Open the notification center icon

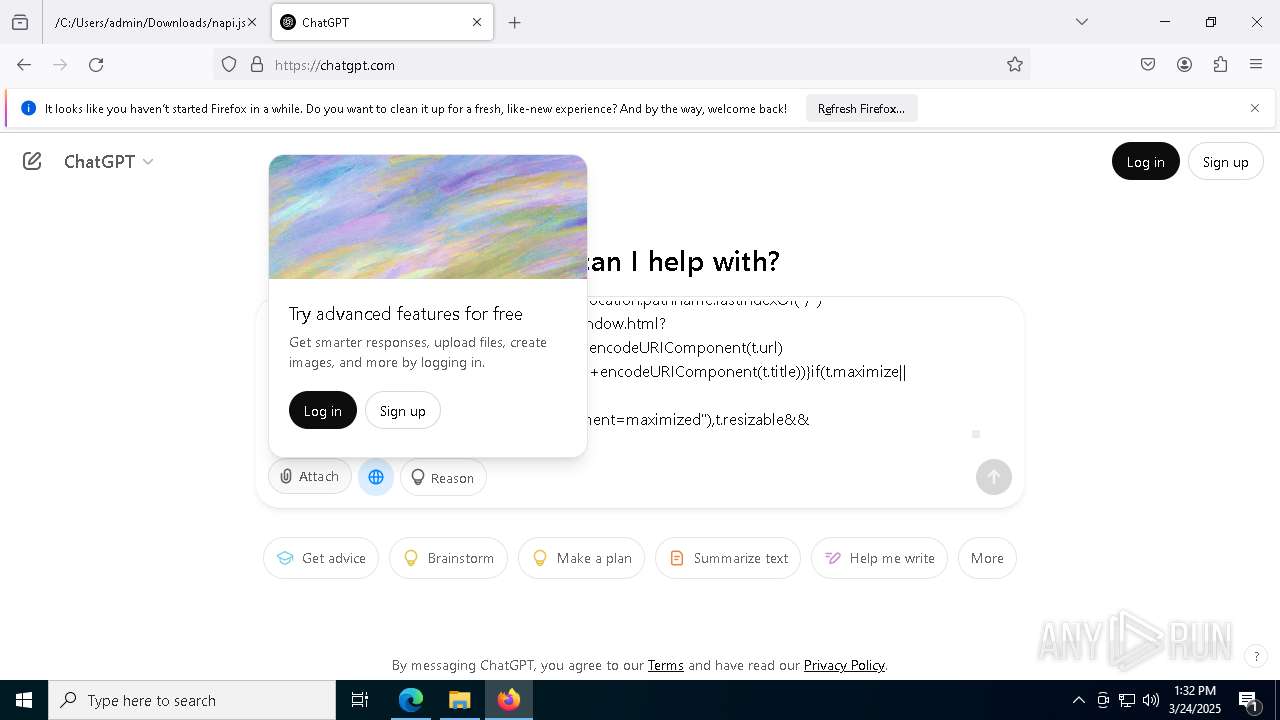click(1249, 700)
